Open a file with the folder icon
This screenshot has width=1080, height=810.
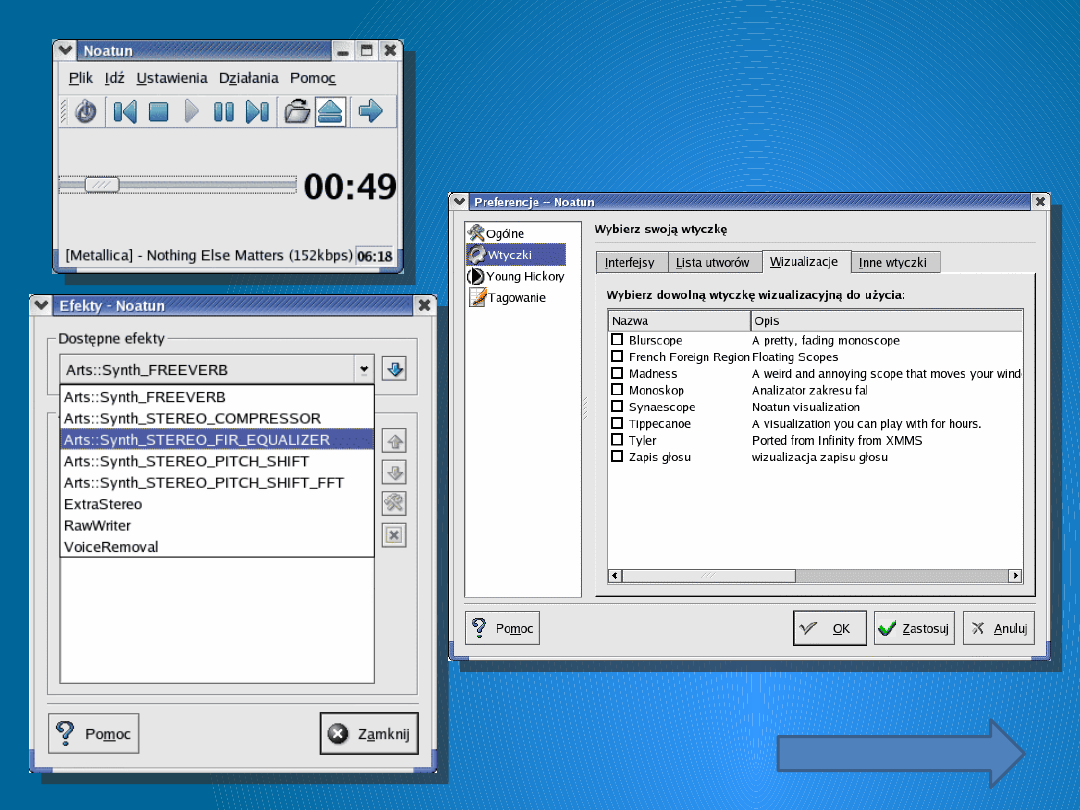point(296,111)
